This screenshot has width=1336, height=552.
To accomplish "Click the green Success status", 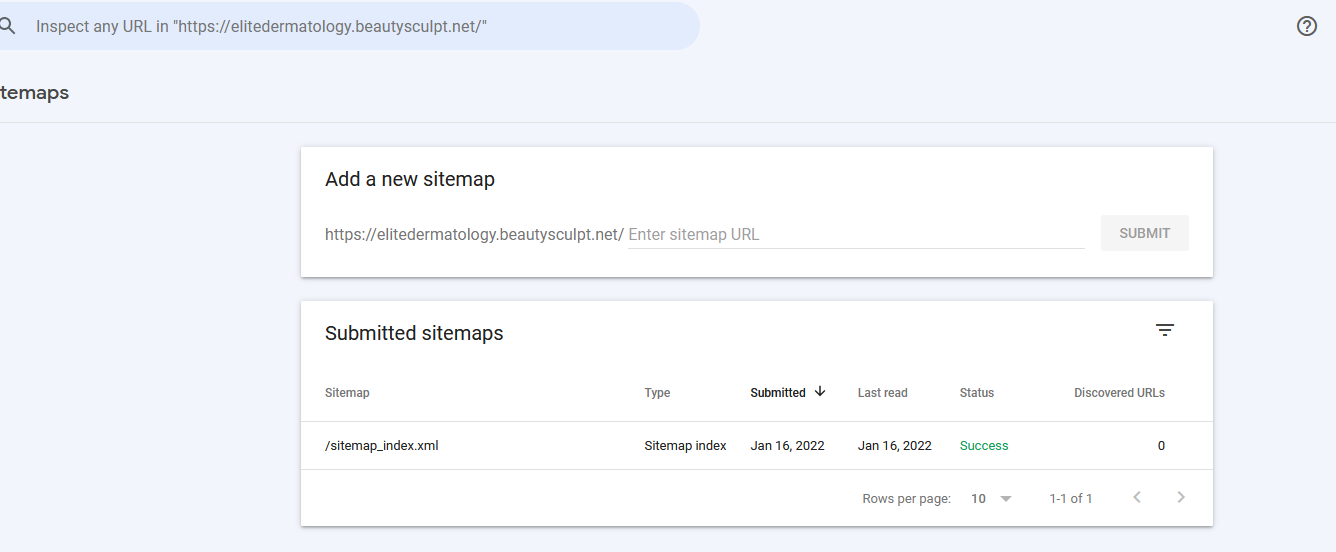I will coord(984,446).
